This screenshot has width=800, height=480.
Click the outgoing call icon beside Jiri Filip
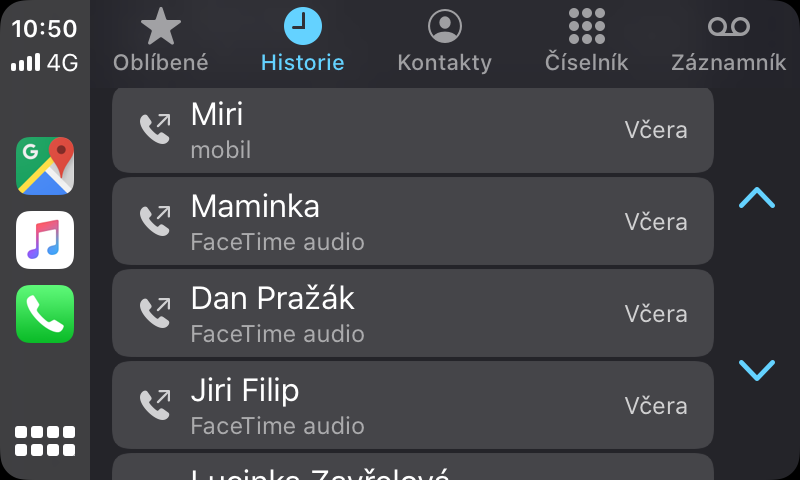(155, 405)
